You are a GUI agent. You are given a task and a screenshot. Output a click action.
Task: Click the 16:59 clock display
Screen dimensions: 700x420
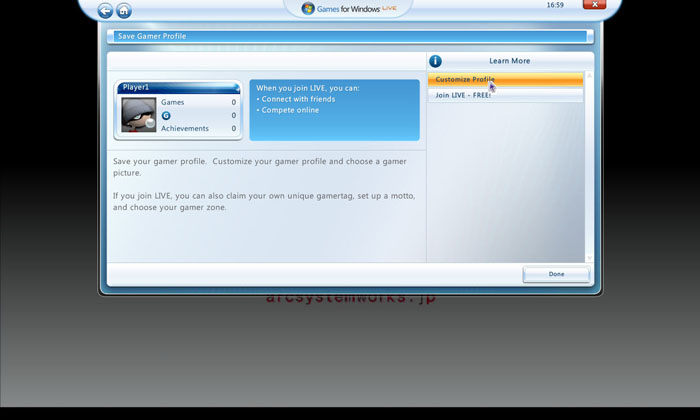click(555, 5)
